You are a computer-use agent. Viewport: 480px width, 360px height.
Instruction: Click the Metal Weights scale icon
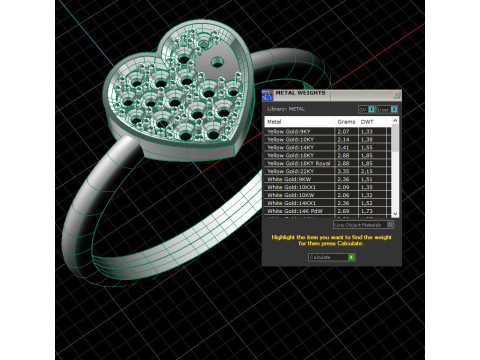click(267, 95)
